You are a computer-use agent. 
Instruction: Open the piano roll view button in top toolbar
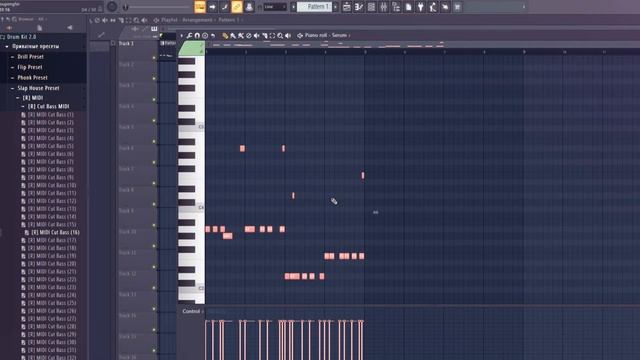pyautogui.click(x=359, y=7)
